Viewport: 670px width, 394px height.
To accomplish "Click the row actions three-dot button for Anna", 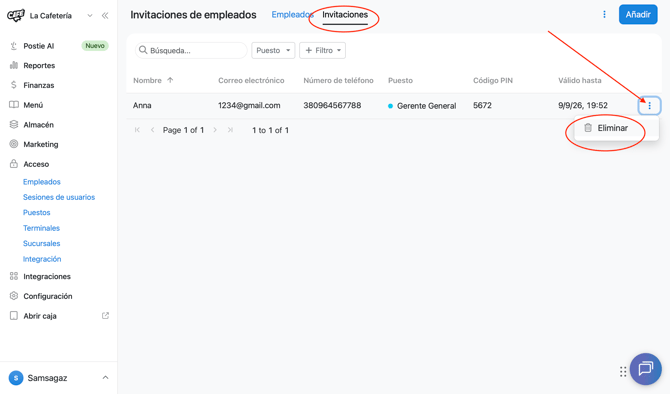I will point(649,106).
